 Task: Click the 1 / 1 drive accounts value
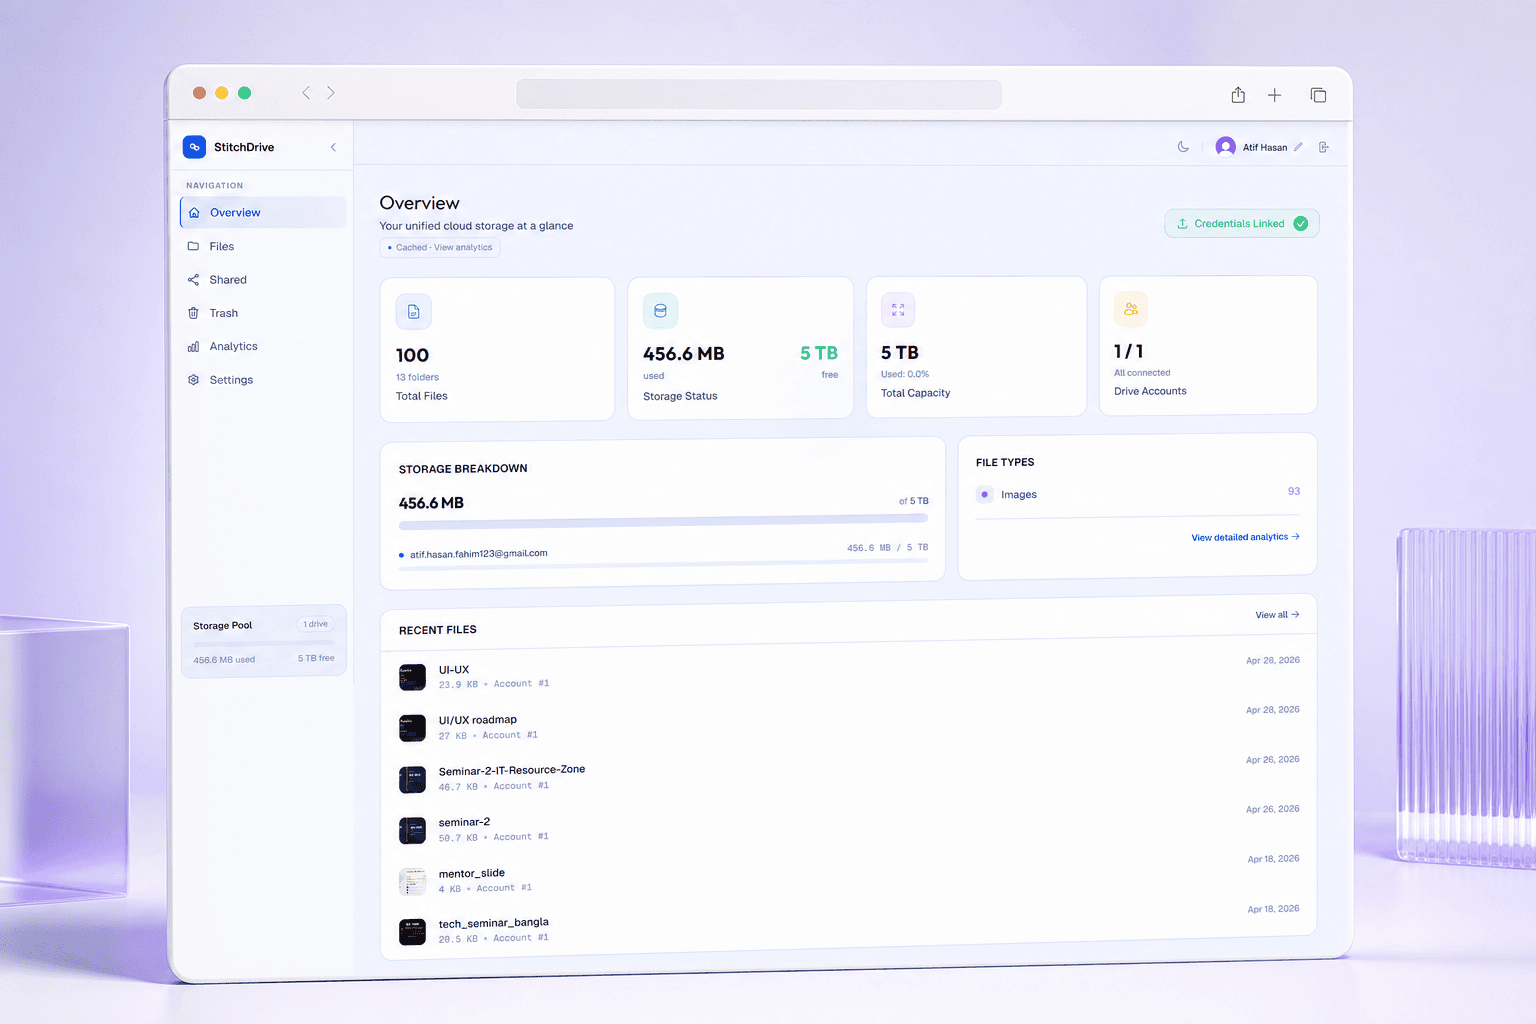click(x=1129, y=351)
